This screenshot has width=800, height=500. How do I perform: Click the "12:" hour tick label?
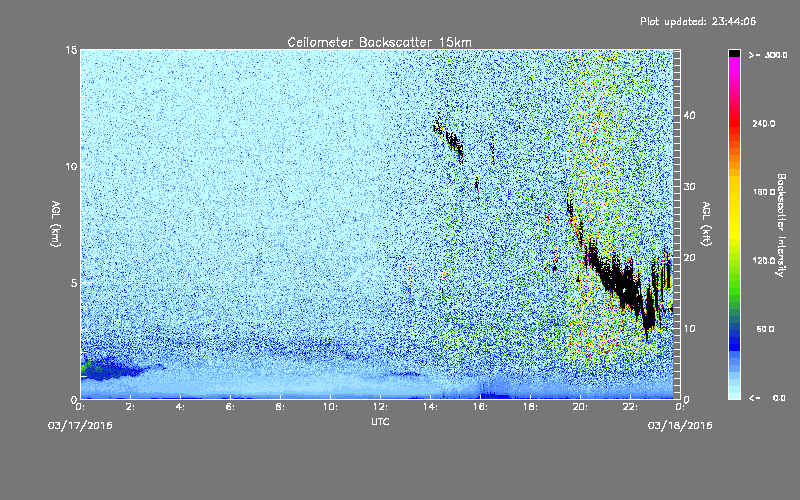380,407
